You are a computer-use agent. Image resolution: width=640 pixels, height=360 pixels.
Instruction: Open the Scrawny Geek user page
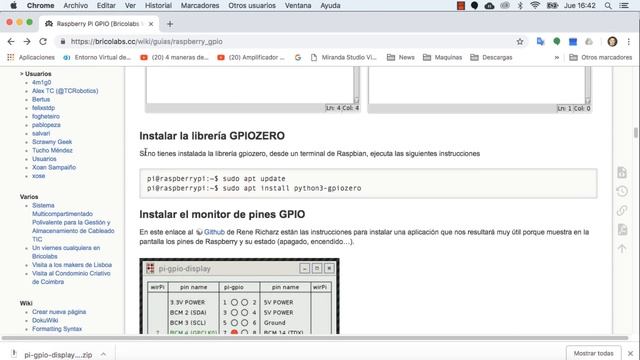[x=52, y=142]
